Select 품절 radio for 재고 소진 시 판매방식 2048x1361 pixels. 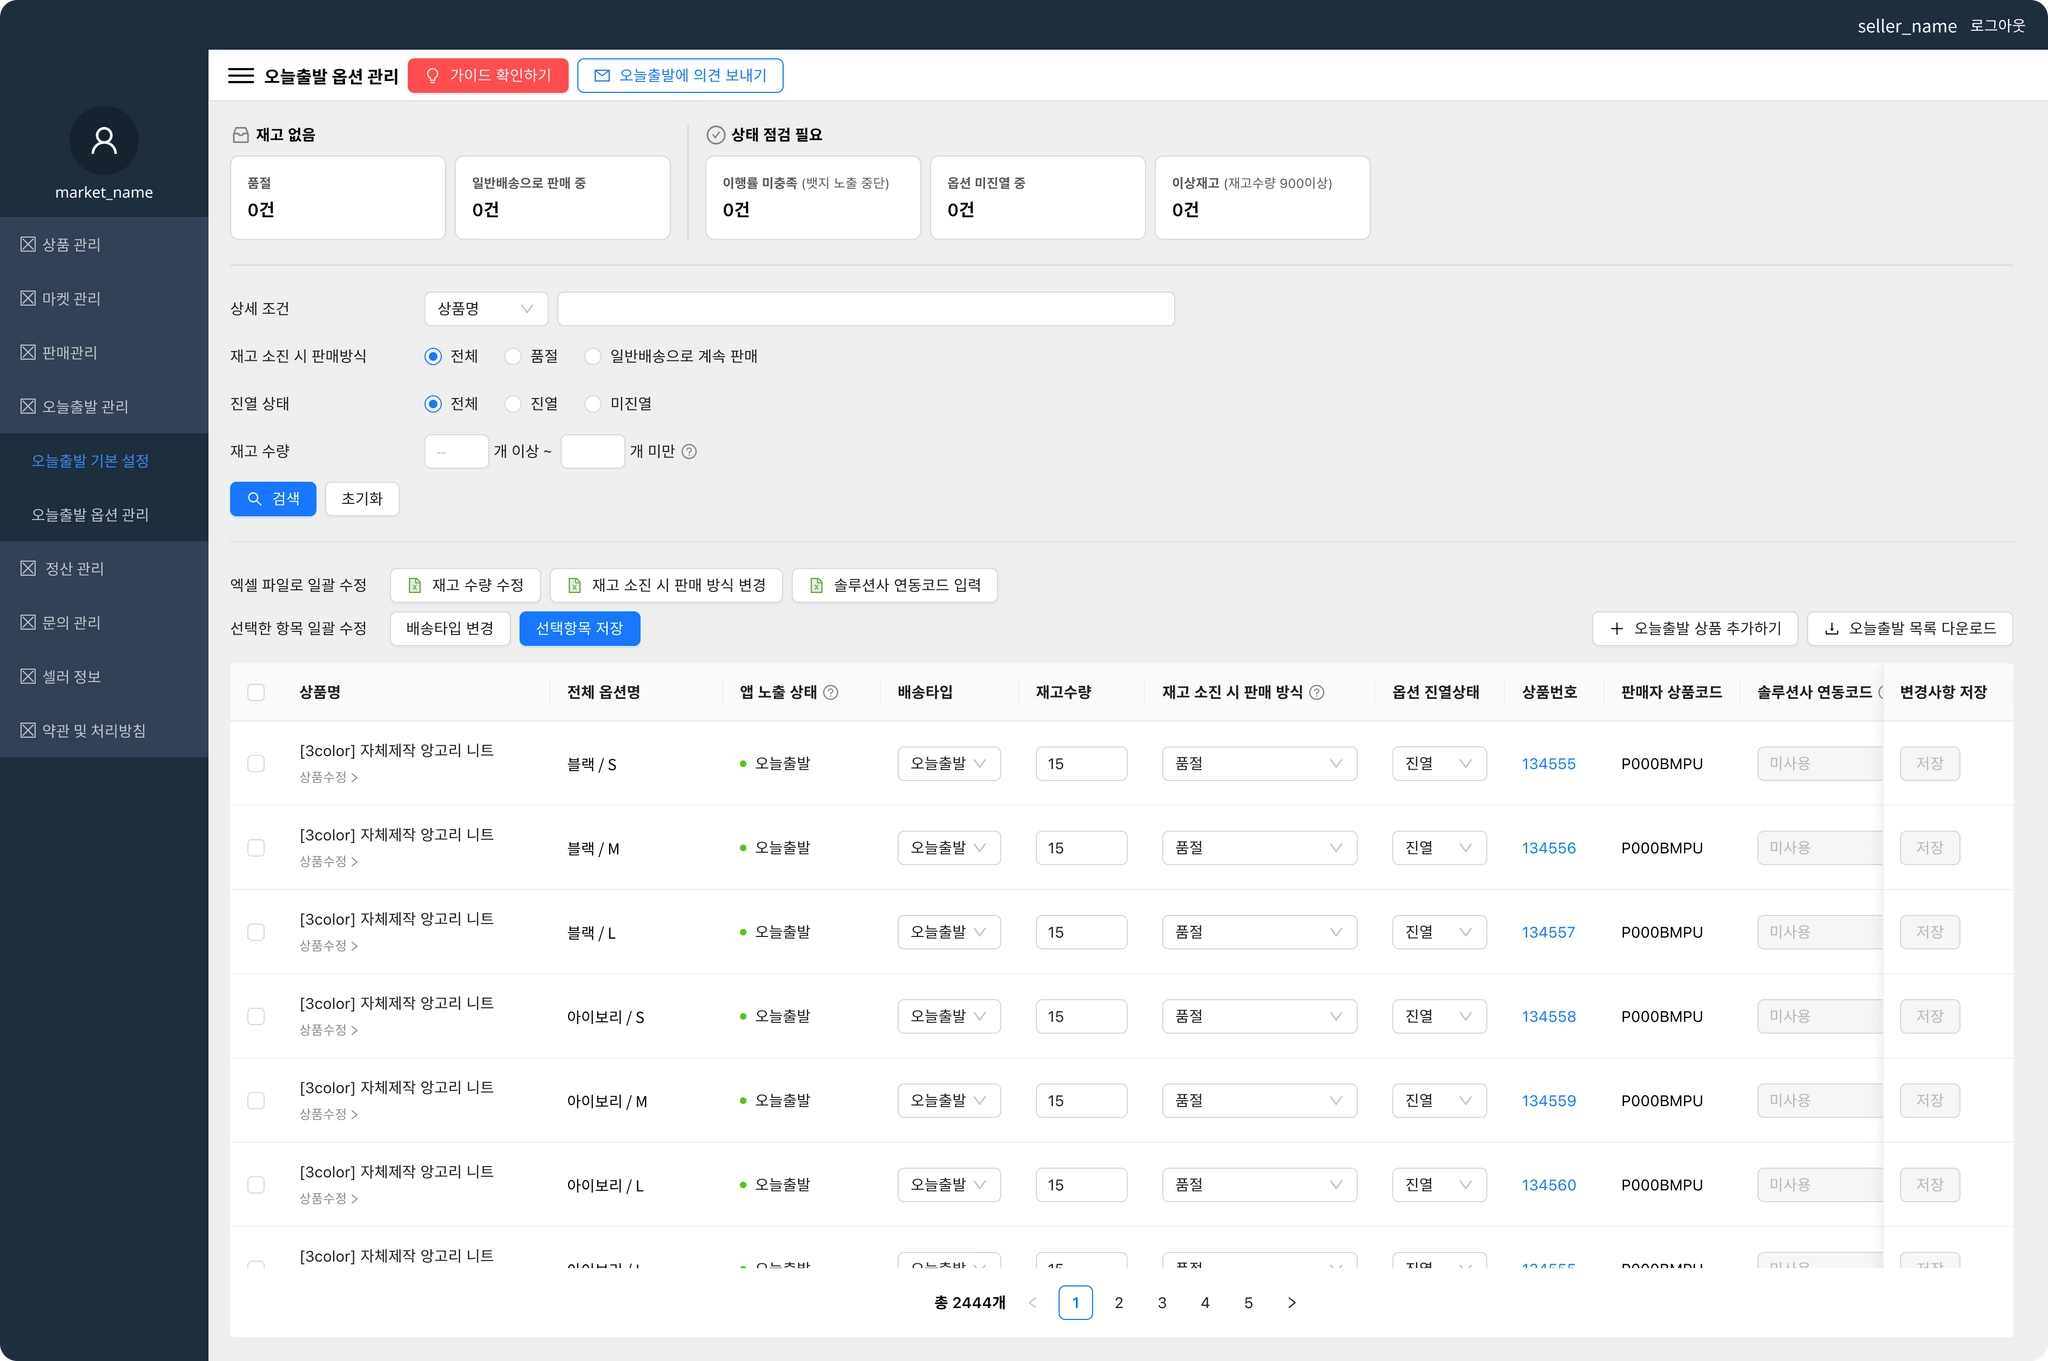pyautogui.click(x=513, y=357)
